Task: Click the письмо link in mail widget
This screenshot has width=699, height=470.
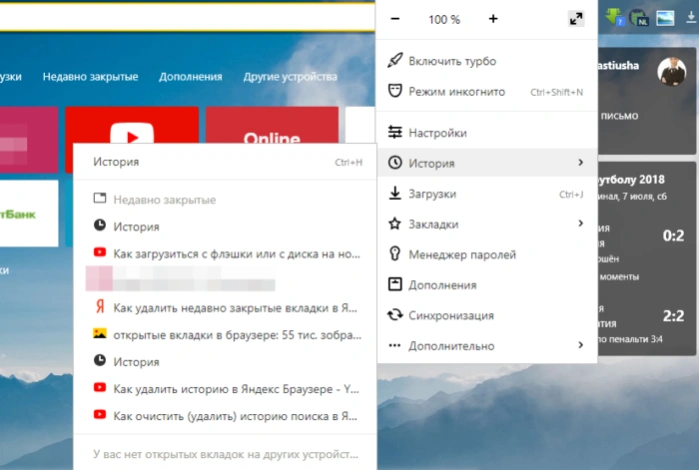Action: click(x=619, y=116)
